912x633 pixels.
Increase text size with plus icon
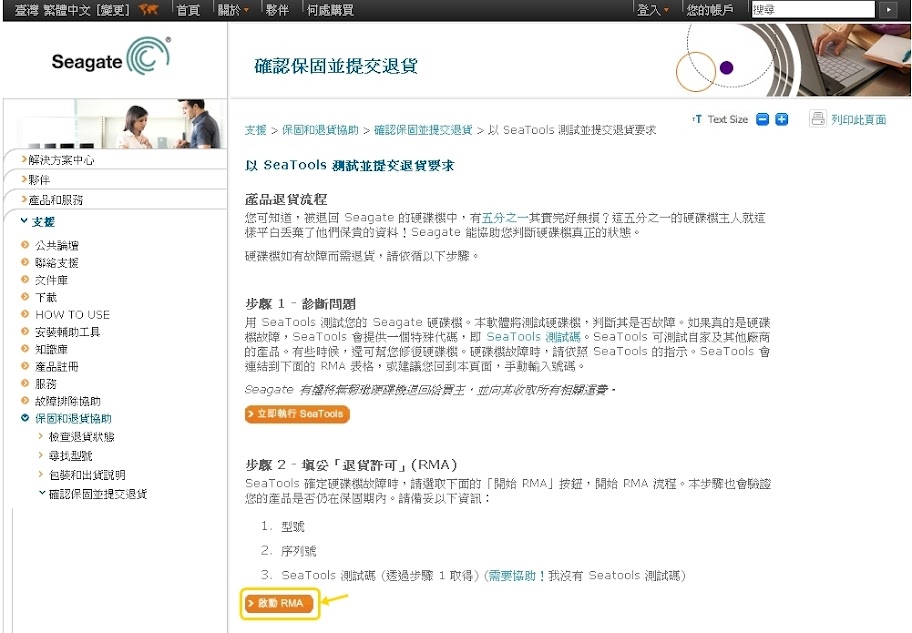coord(782,119)
